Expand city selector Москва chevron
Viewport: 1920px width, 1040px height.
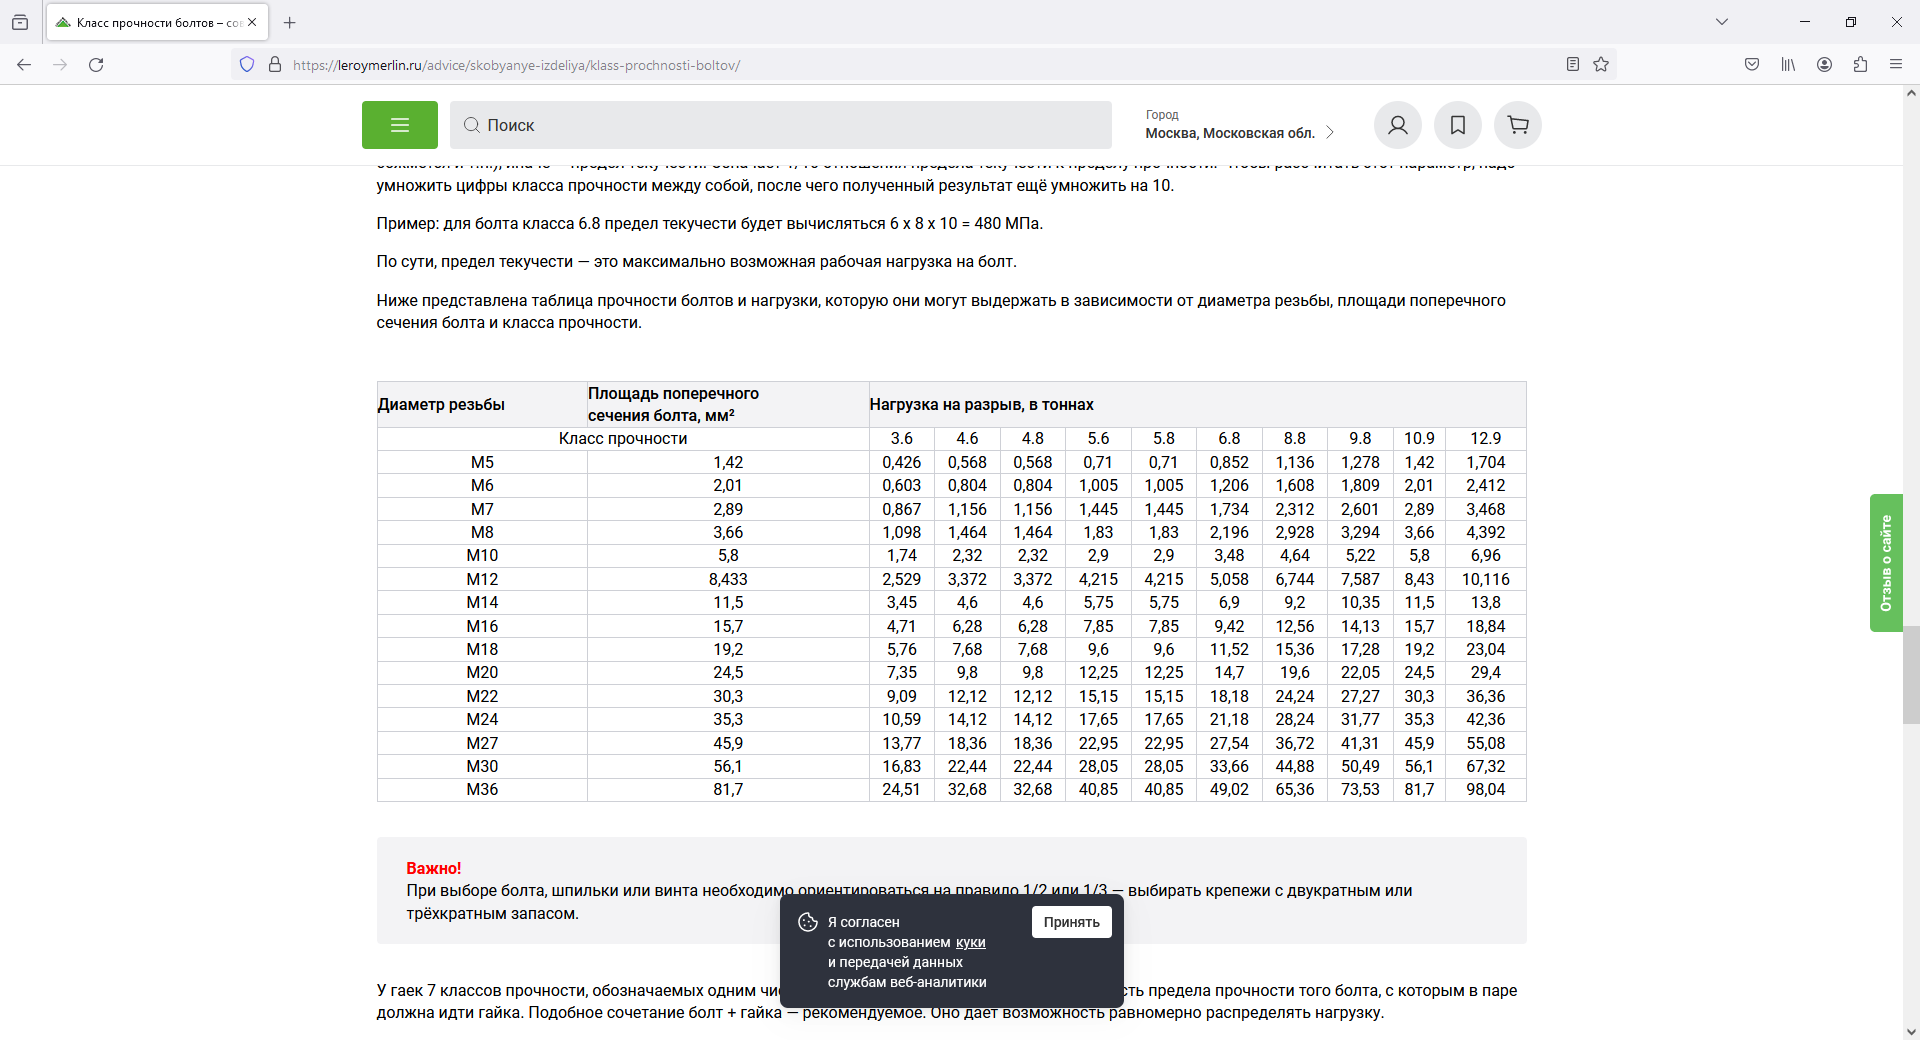pyautogui.click(x=1329, y=132)
